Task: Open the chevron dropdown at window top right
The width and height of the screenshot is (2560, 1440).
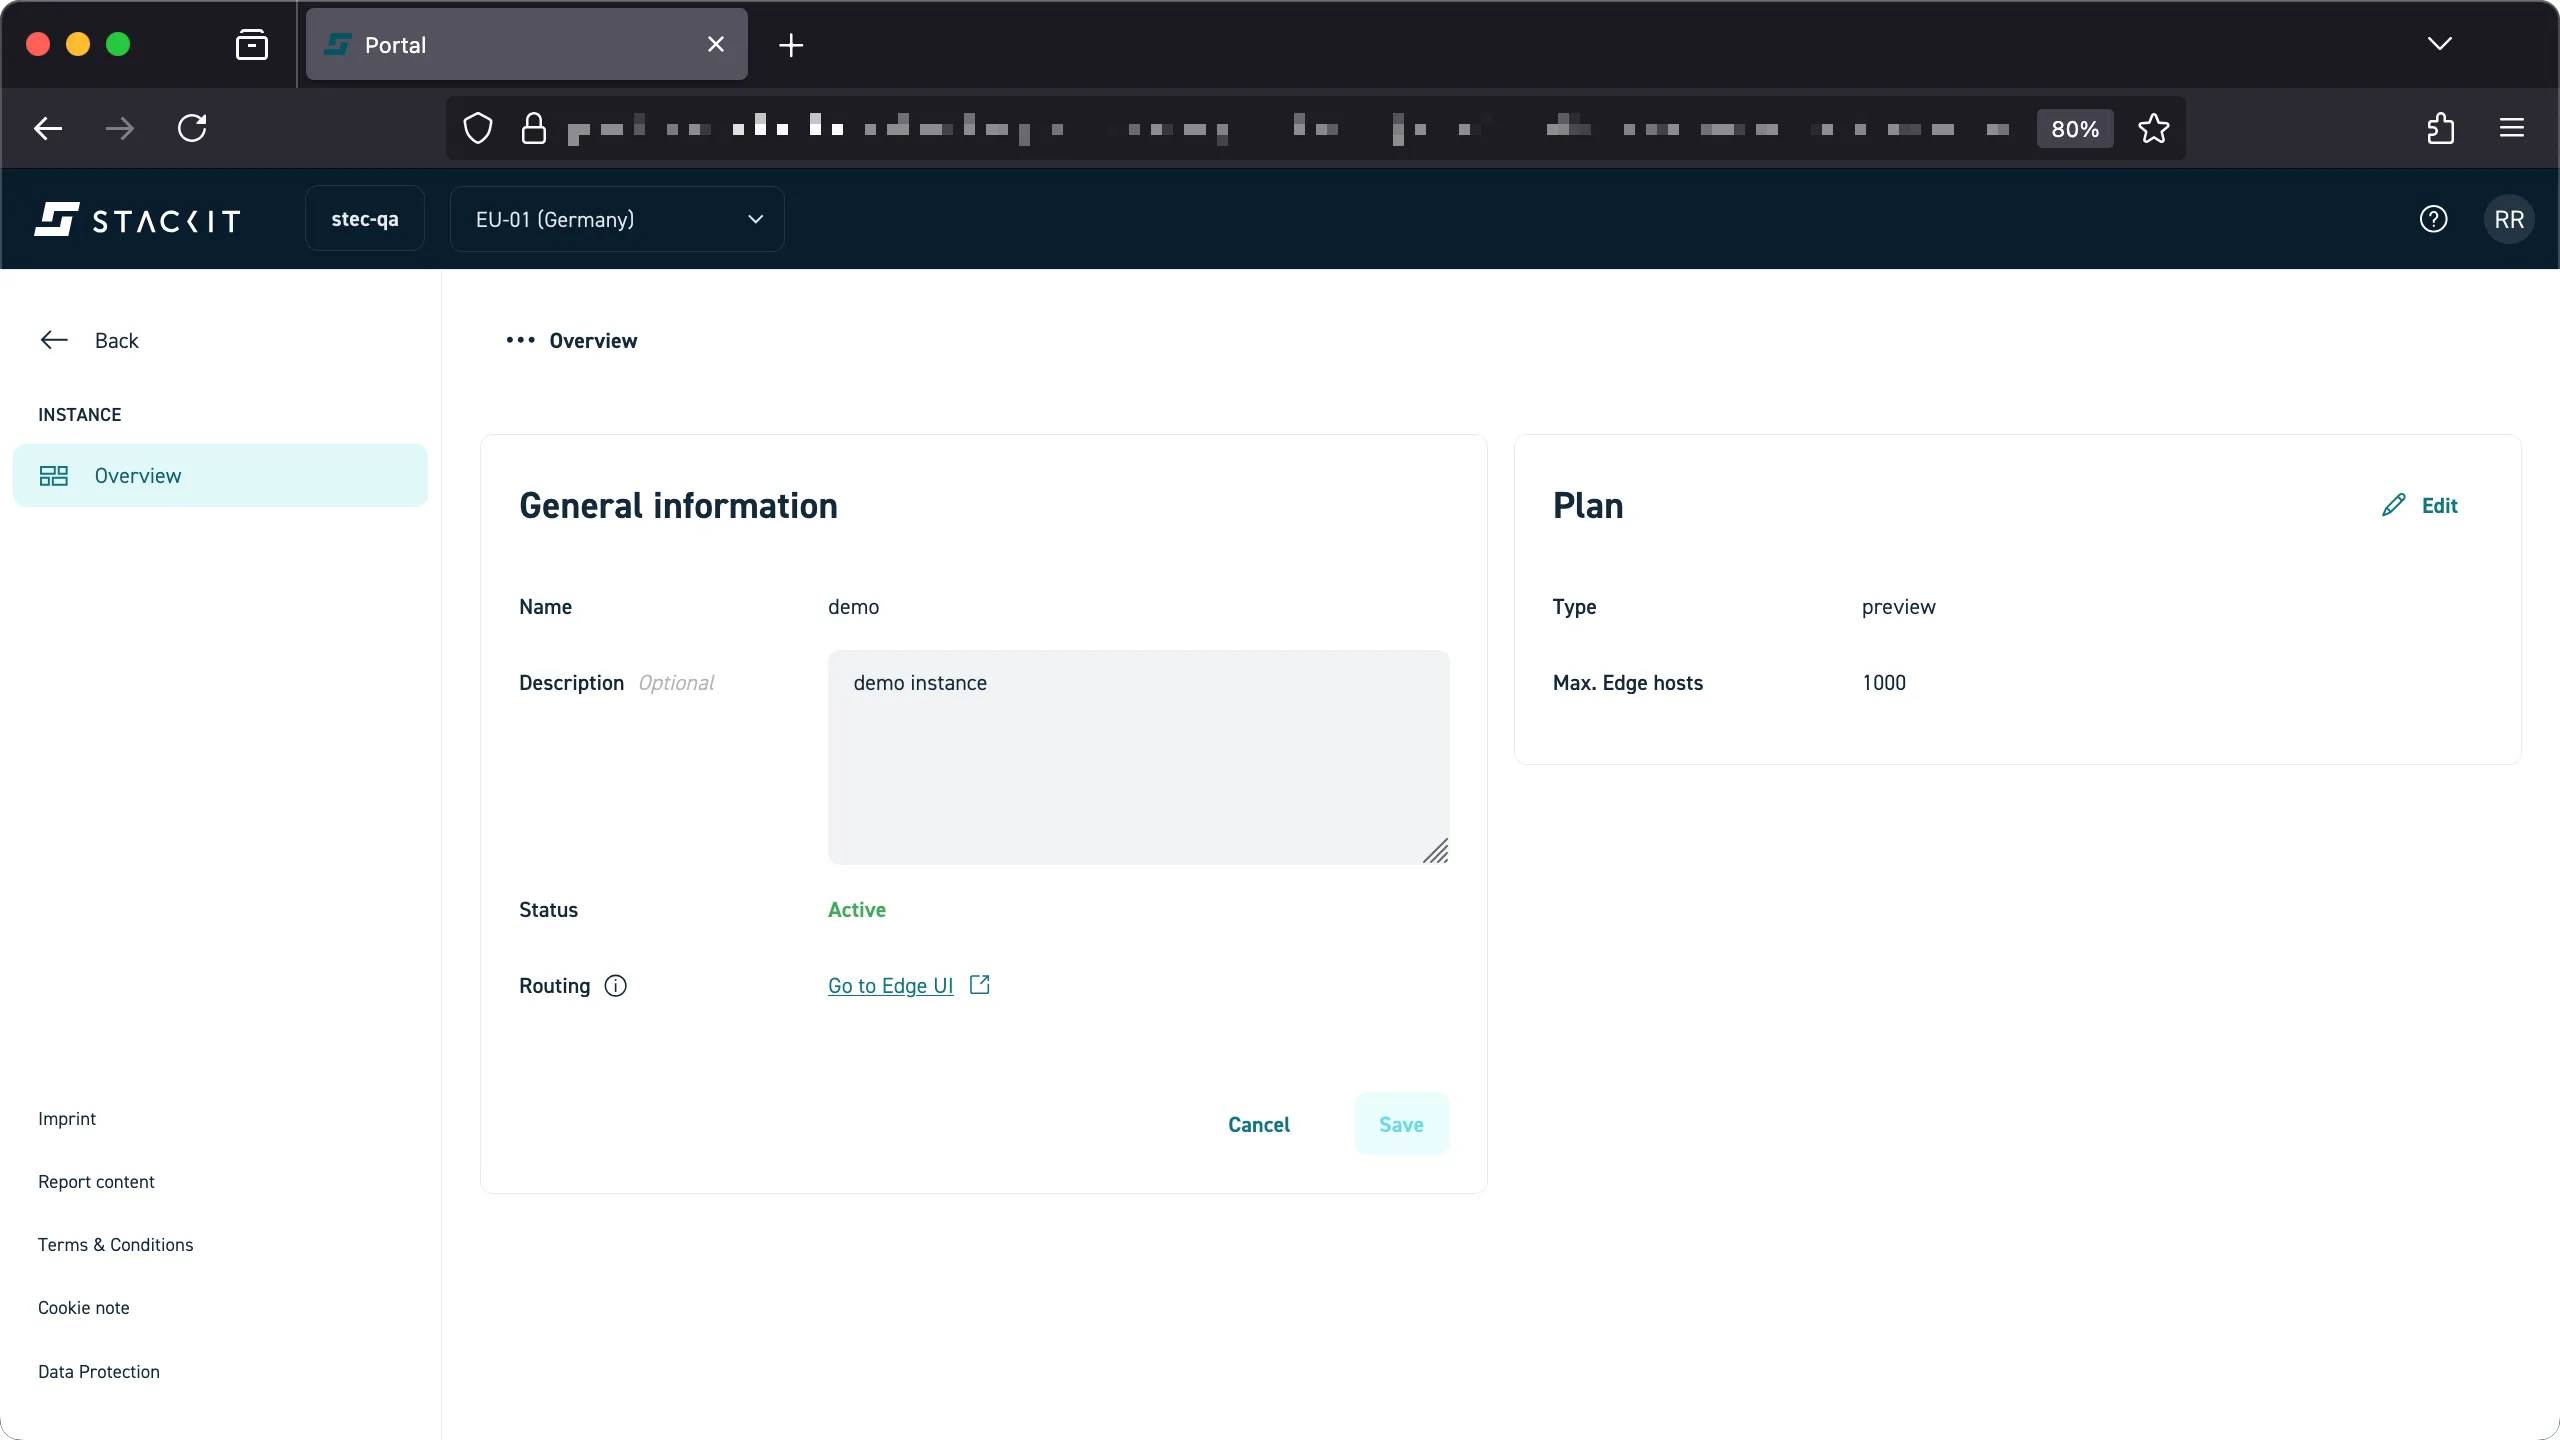Action: [x=2440, y=44]
